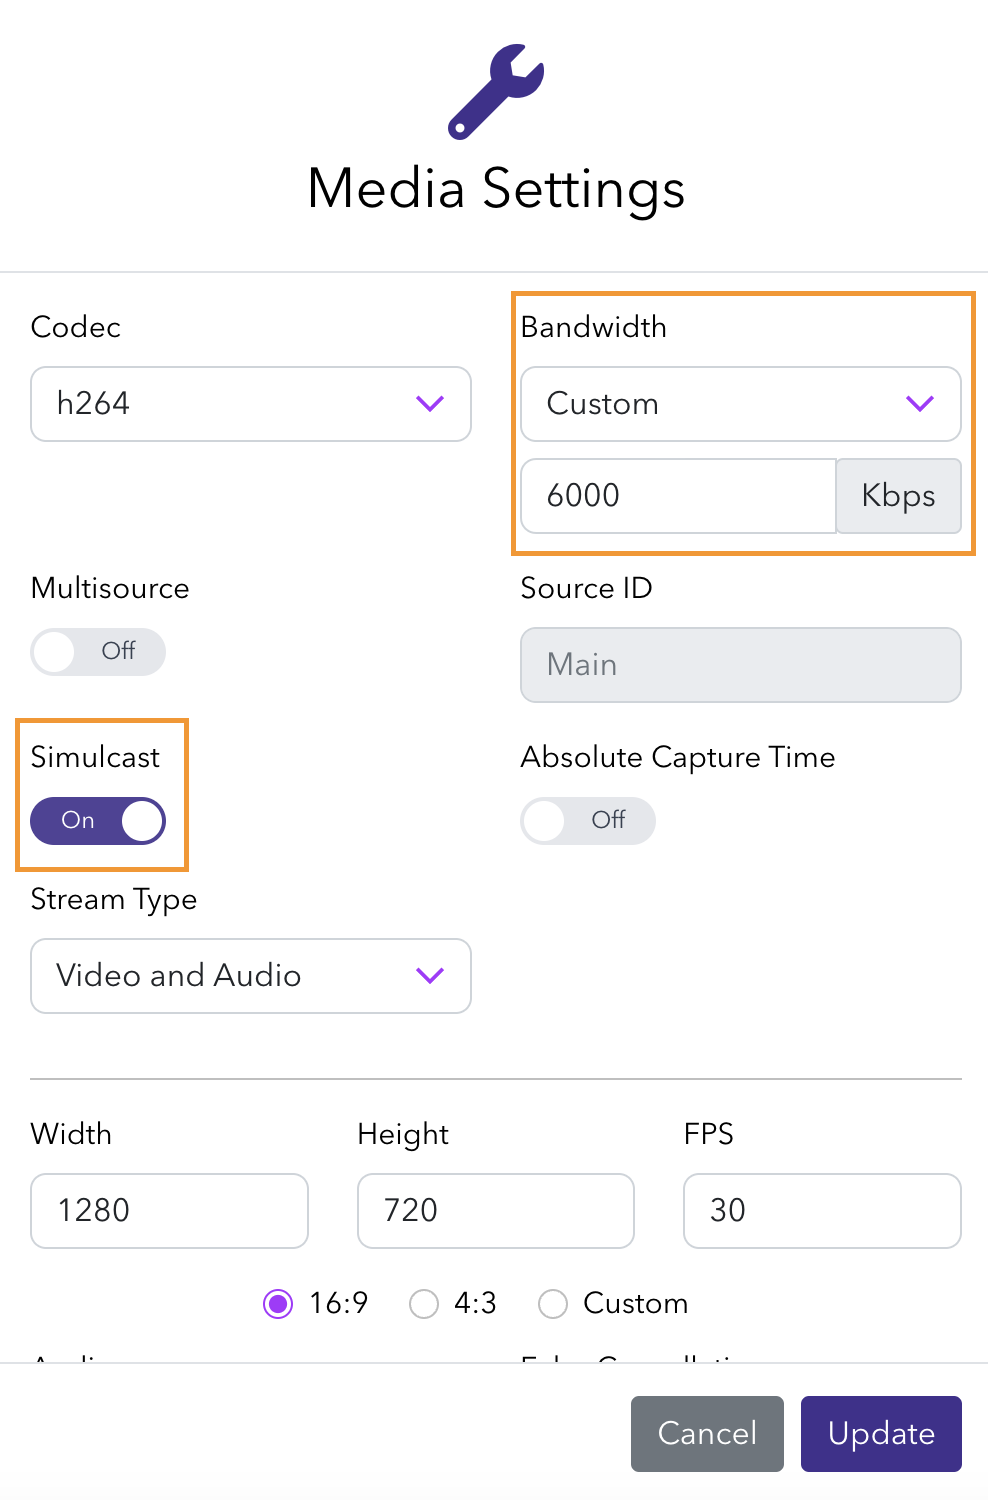This screenshot has height=1500, width=988.
Task: Click the chevron arrow in Stream Type box
Action: 430,976
